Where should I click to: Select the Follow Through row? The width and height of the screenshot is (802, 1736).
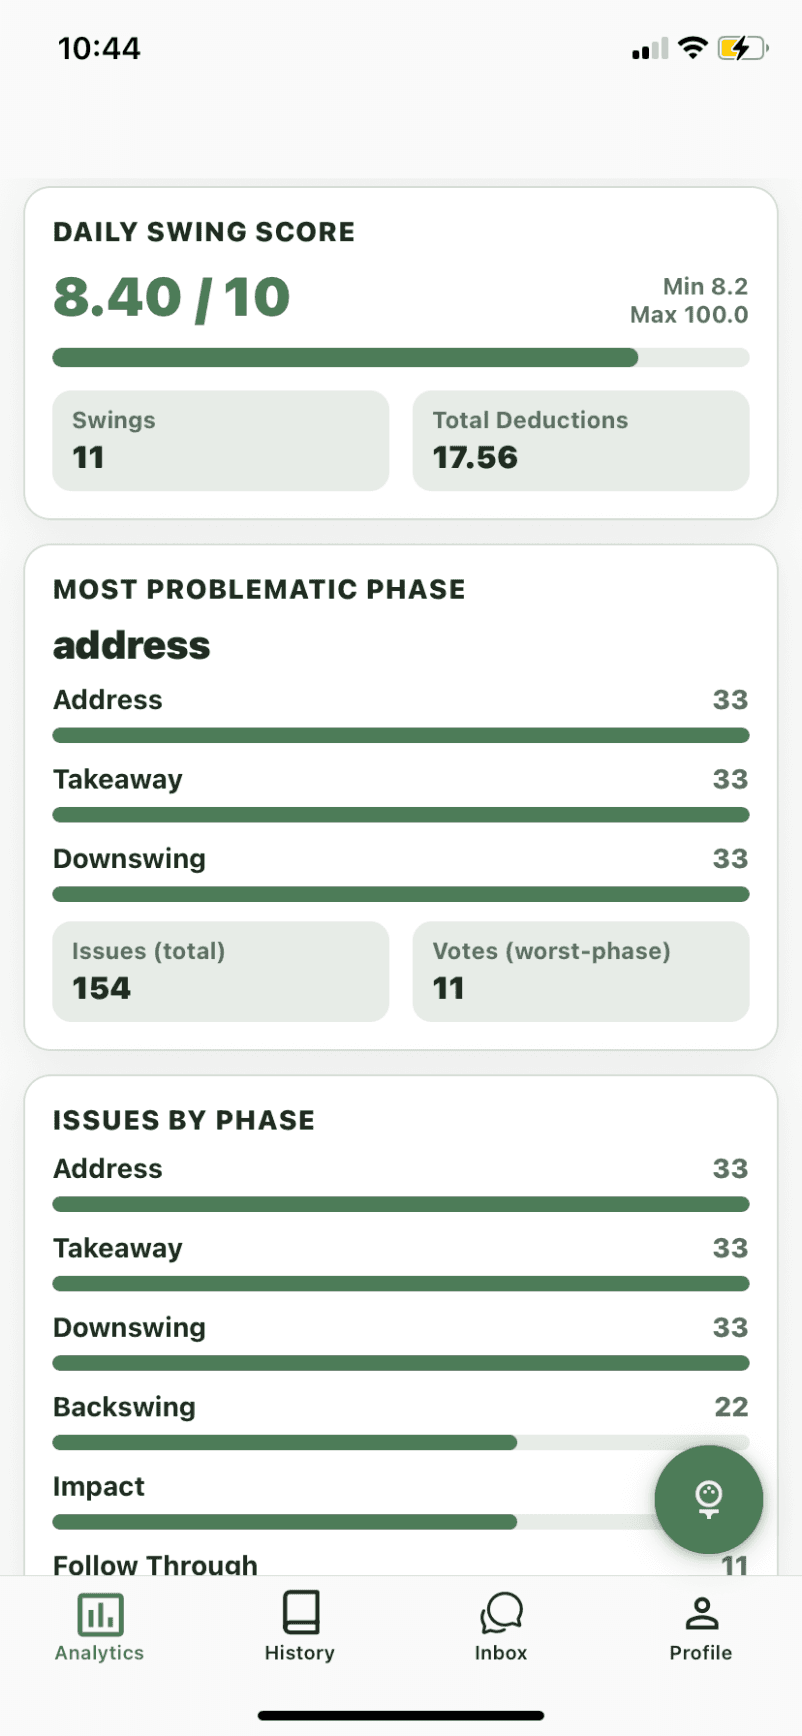155,1564
